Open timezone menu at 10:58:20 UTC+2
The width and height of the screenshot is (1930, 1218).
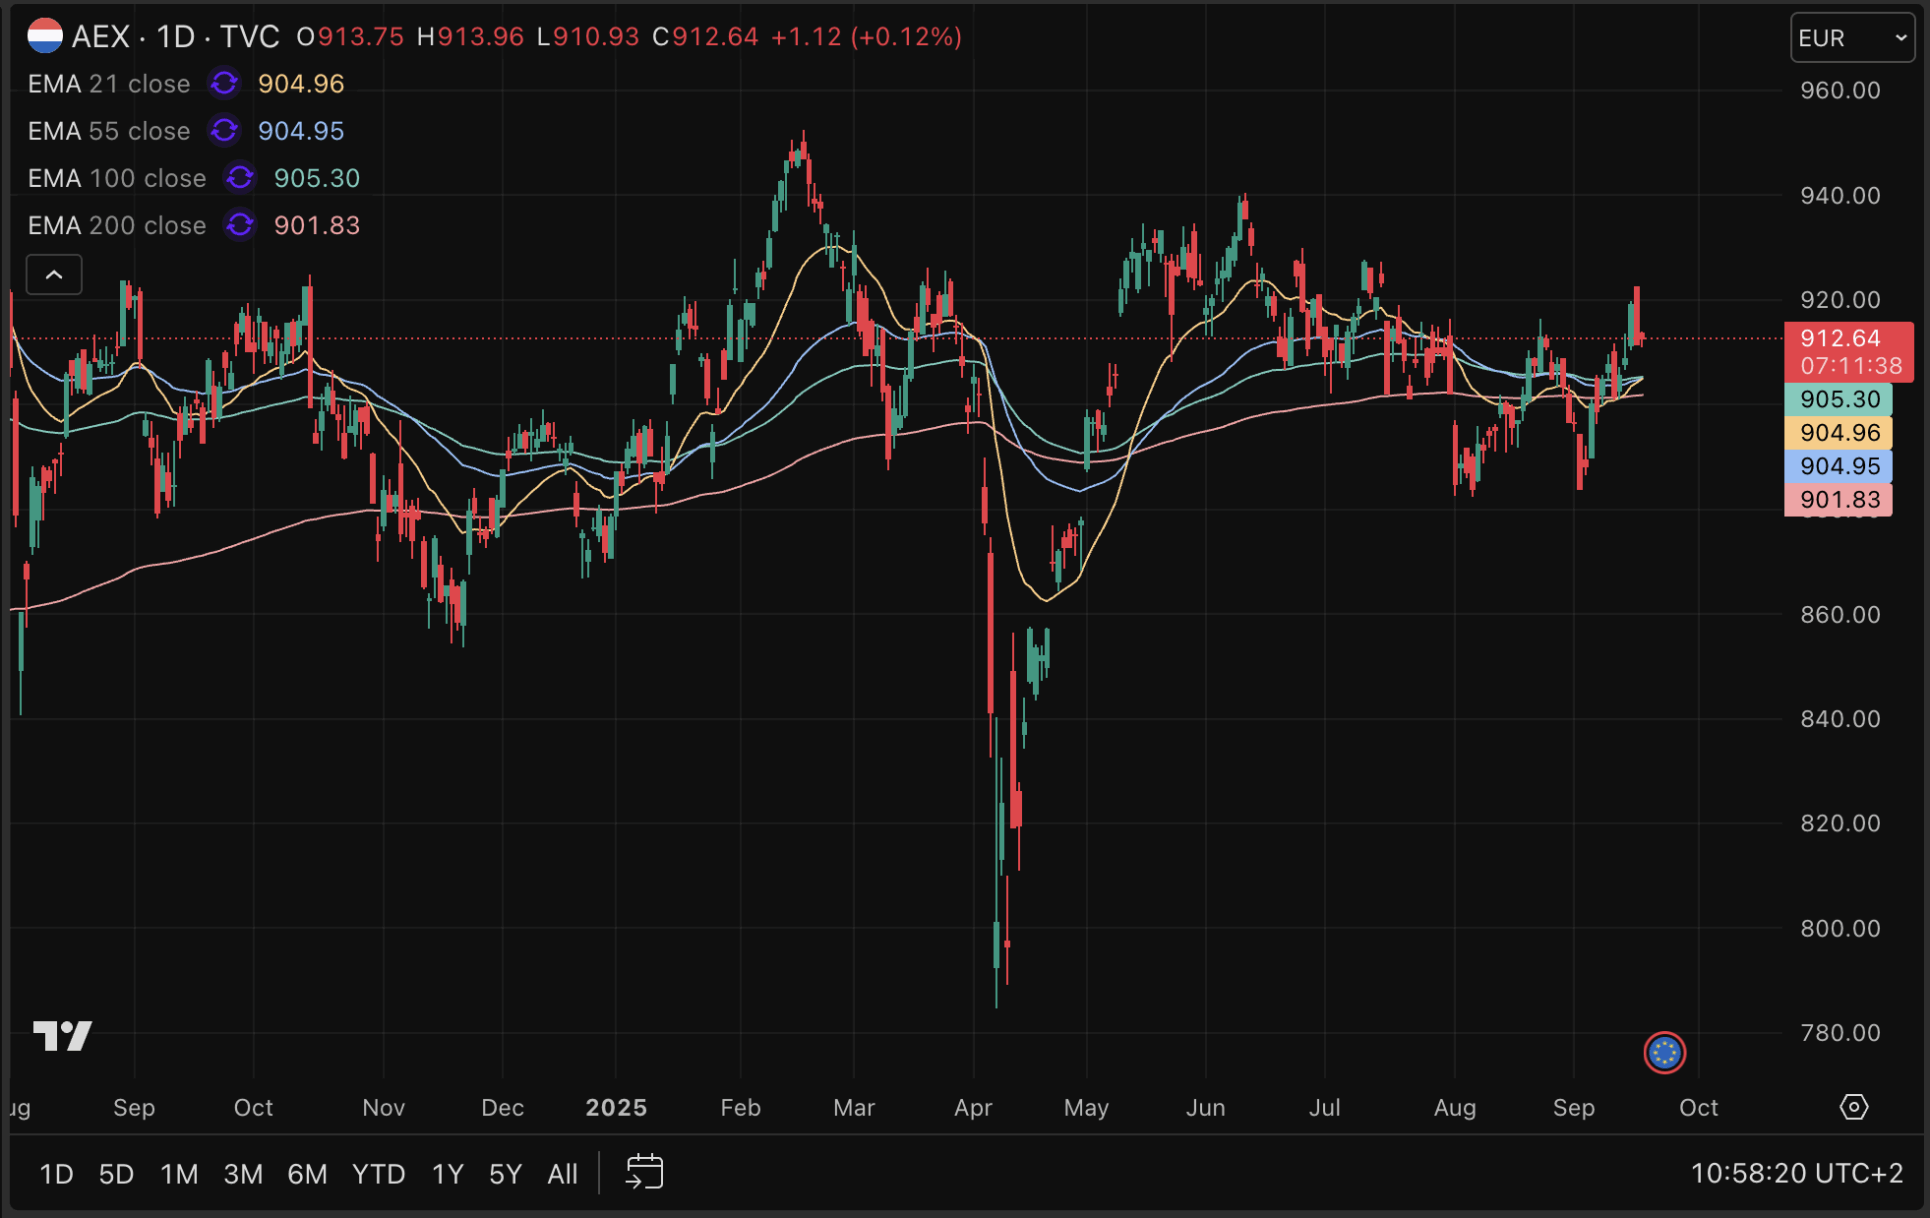tap(1796, 1173)
